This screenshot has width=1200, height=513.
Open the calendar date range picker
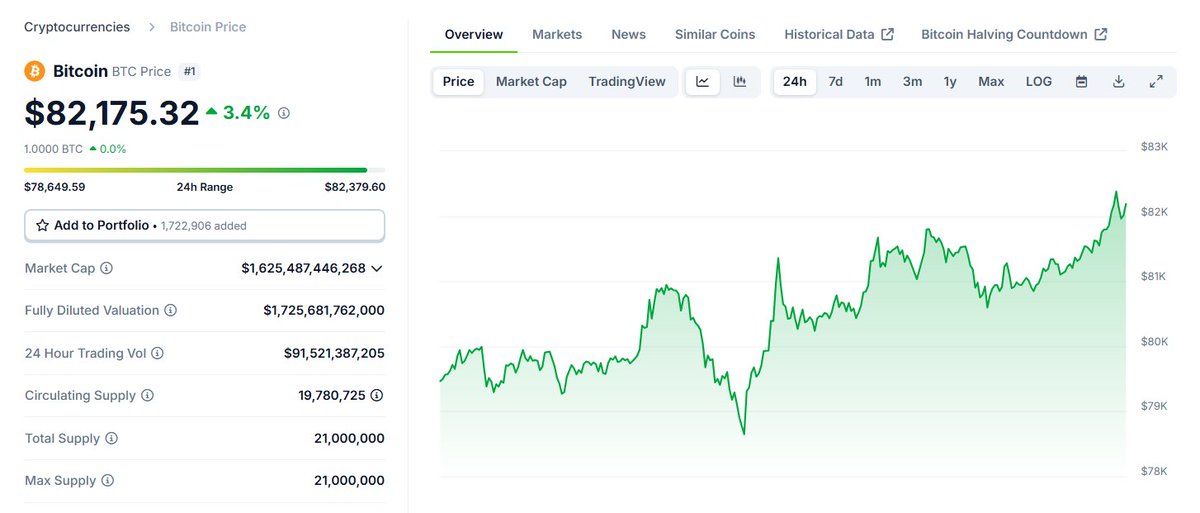click(x=1081, y=82)
